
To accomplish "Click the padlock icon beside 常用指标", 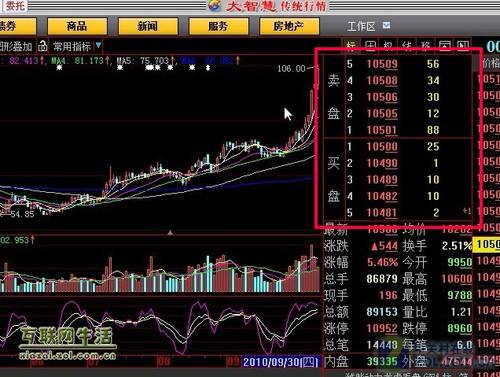I will pyautogui.click(x=43, y=46).
